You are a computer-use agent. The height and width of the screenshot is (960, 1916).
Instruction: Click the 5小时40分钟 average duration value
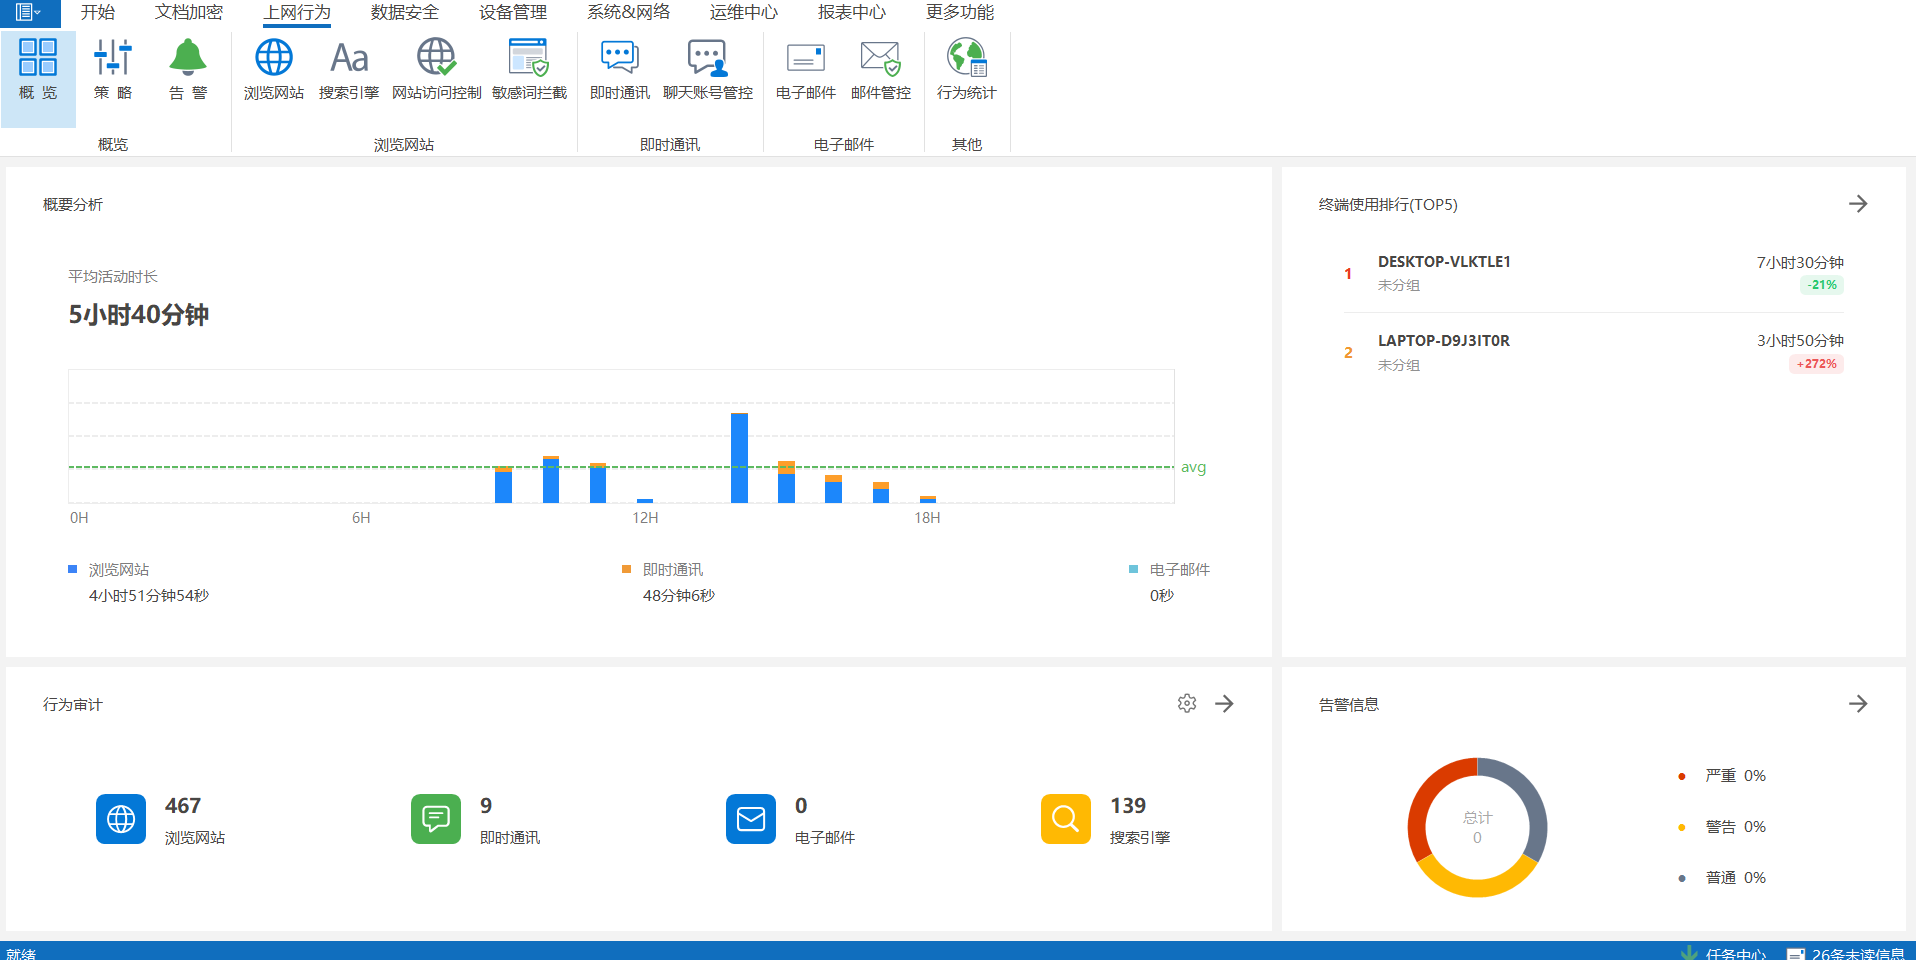click(138, 315)
